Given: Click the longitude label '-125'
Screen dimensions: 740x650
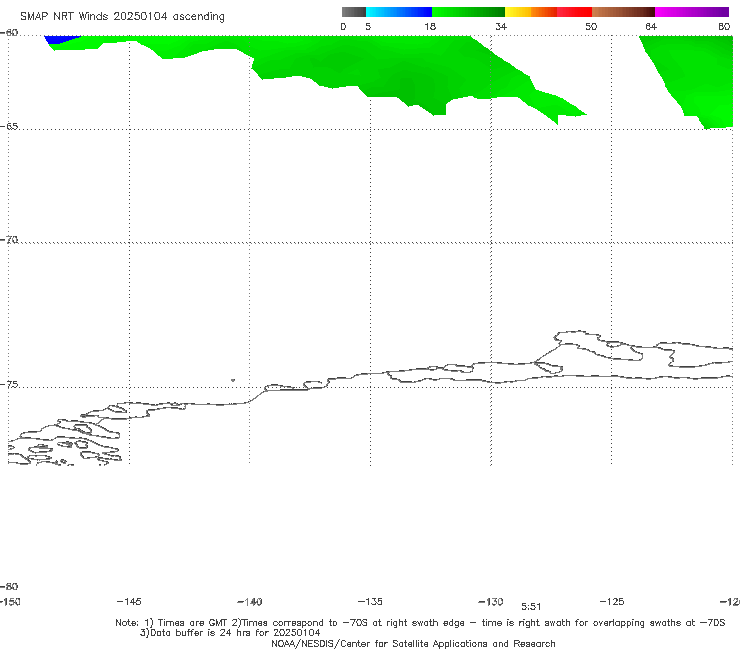Looking at the screenshot, I should tap(612, 601).
